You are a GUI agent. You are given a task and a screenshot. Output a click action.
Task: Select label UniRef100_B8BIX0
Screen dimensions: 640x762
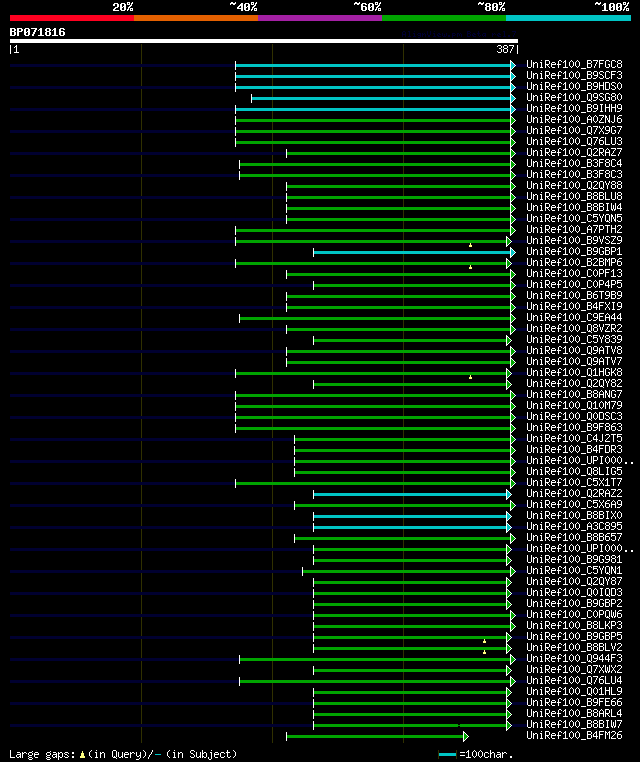pos(574,516)
